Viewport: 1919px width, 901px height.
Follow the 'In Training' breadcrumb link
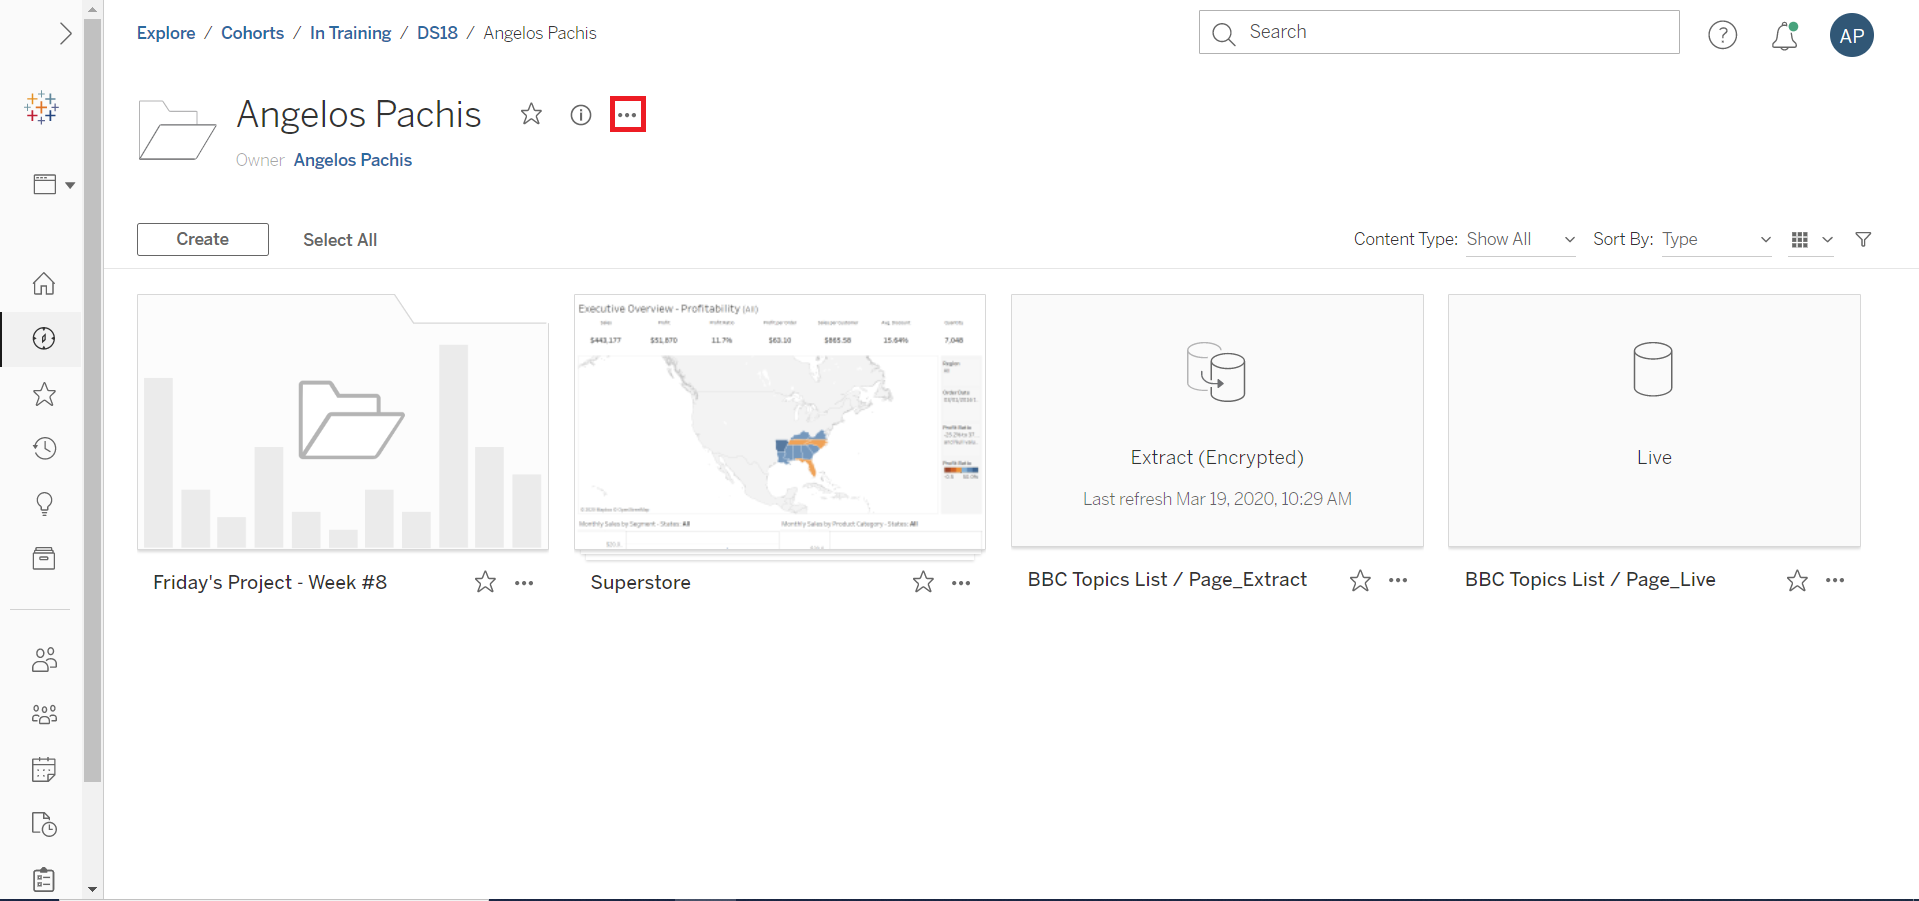350,32
